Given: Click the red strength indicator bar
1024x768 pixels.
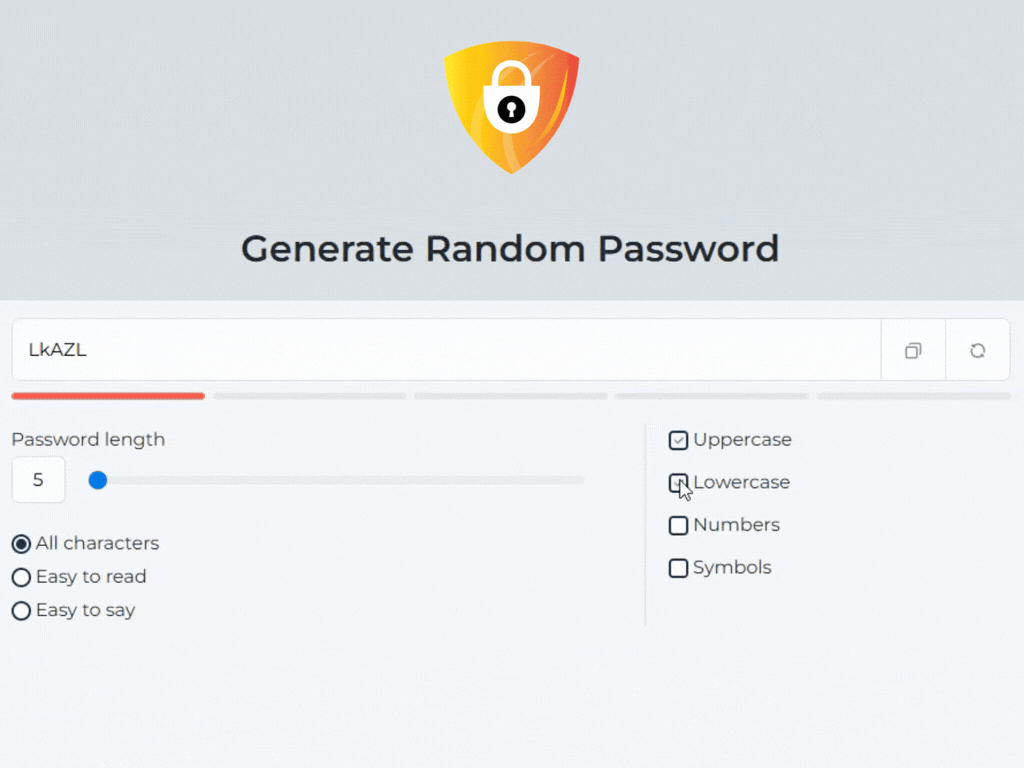Looking at the screenshot, I should point(107,396).
